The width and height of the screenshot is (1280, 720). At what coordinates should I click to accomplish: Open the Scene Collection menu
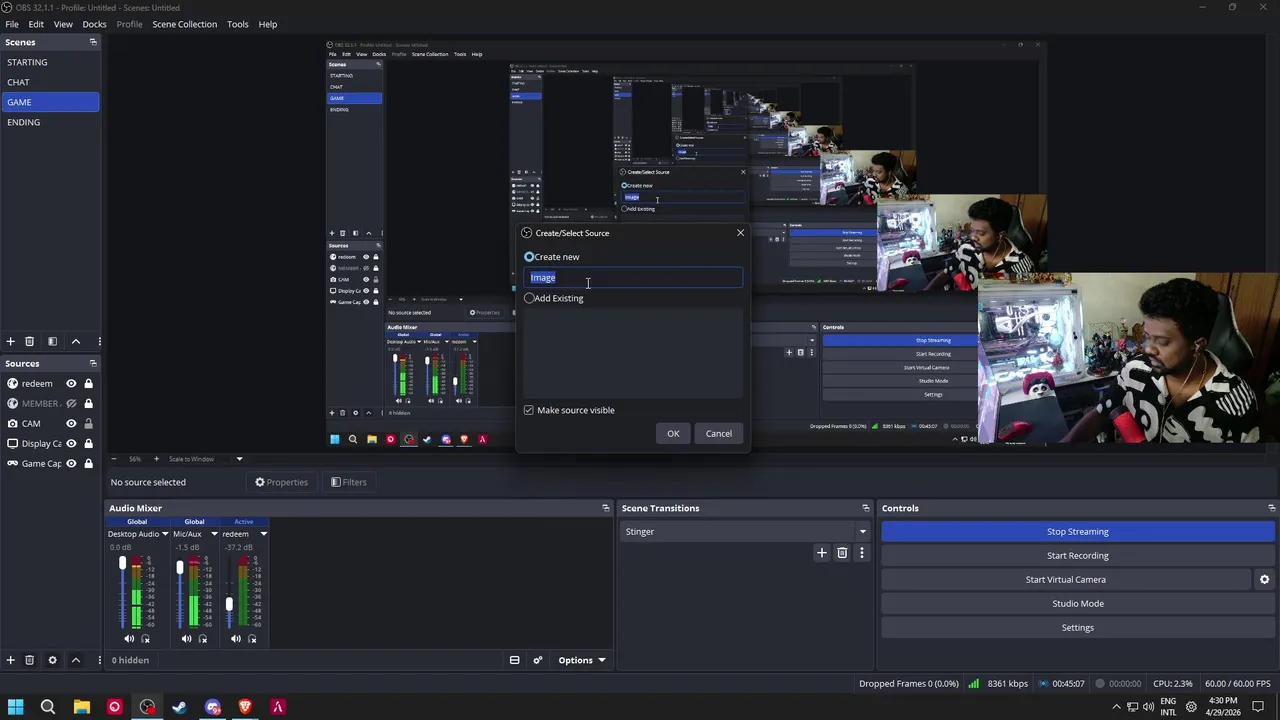184,24
